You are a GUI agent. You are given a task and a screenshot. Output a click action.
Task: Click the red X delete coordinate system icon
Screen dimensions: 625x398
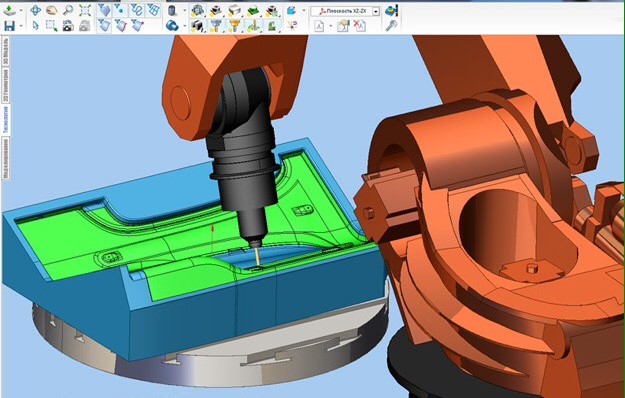[360, 26]
